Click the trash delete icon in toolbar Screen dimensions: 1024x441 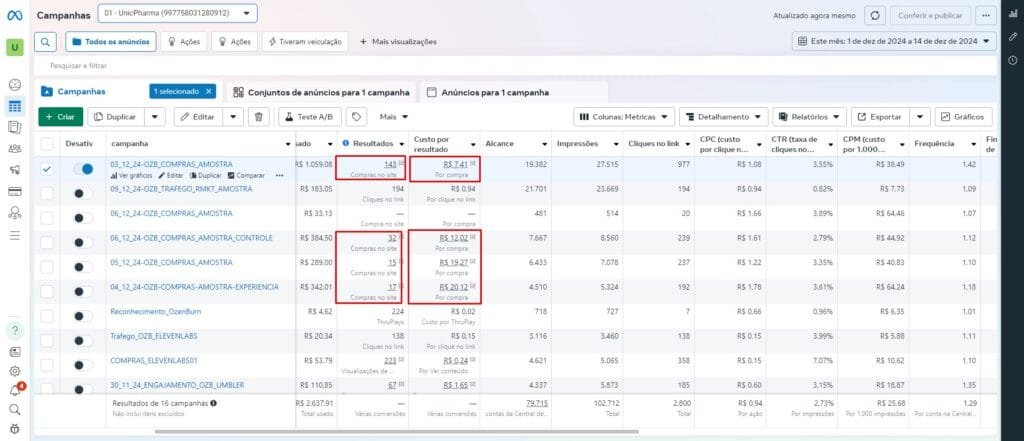[260, 117]
